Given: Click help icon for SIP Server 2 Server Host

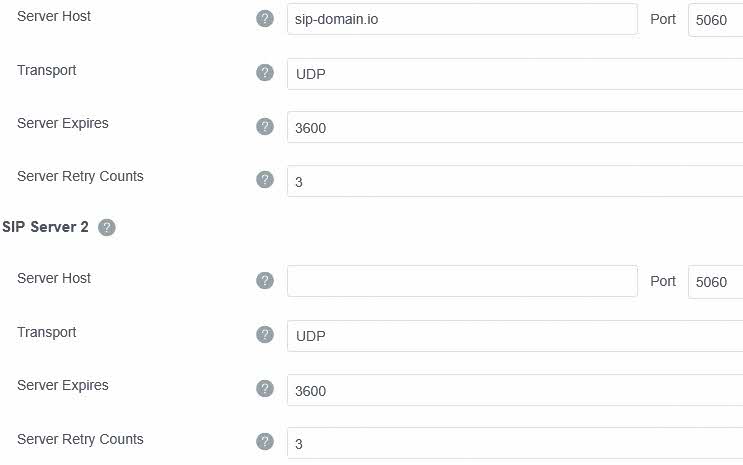Looking at the screenshot, I should coord(265,281).
